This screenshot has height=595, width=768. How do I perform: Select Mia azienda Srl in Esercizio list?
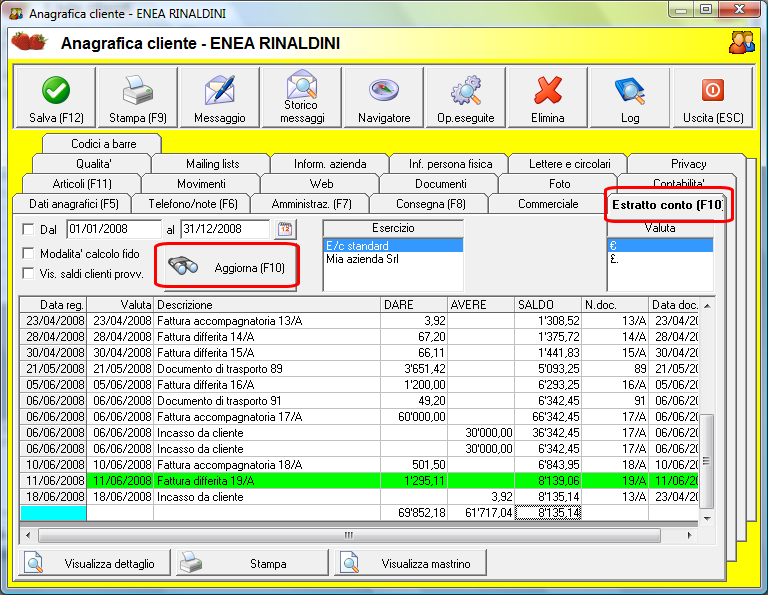(x=393, y=259)
